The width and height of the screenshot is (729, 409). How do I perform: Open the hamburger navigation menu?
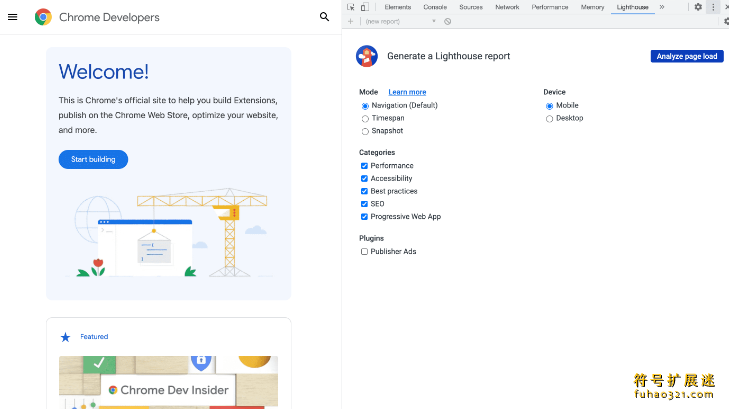click(x=13, y=17)
